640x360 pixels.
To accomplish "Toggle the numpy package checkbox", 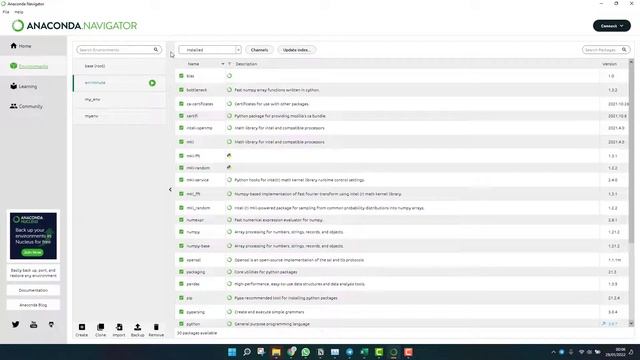I will 181,232.
